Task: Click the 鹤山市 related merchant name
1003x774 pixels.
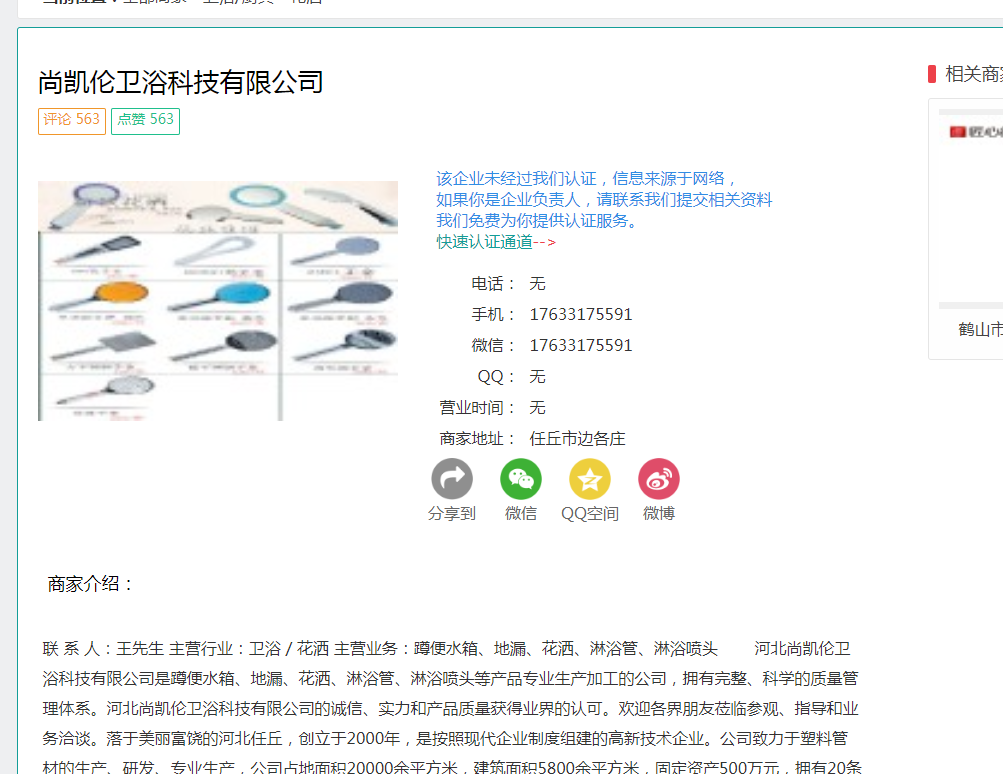Action: [981, 330]
